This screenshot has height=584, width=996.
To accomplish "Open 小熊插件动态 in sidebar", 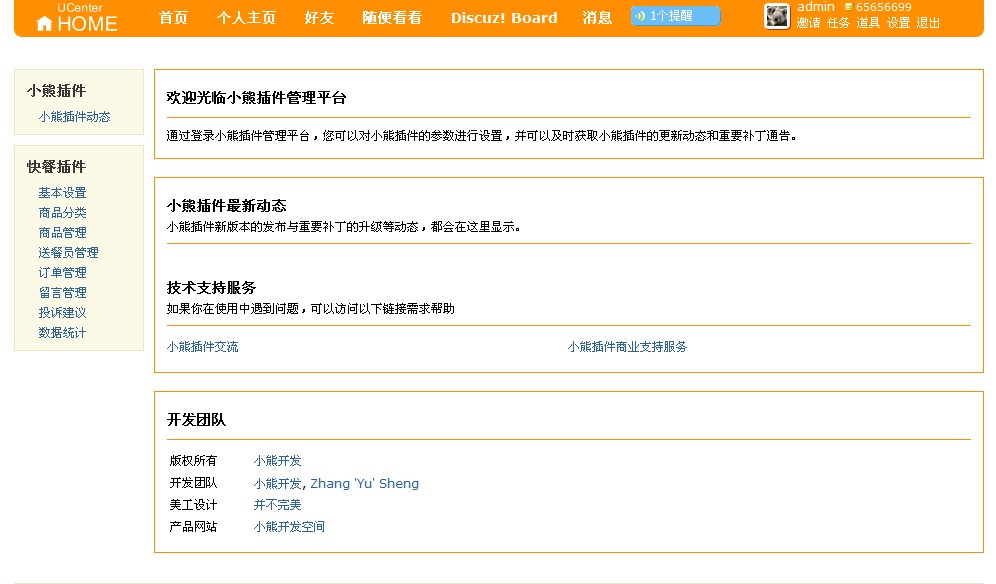I will (x=74, y=117).
